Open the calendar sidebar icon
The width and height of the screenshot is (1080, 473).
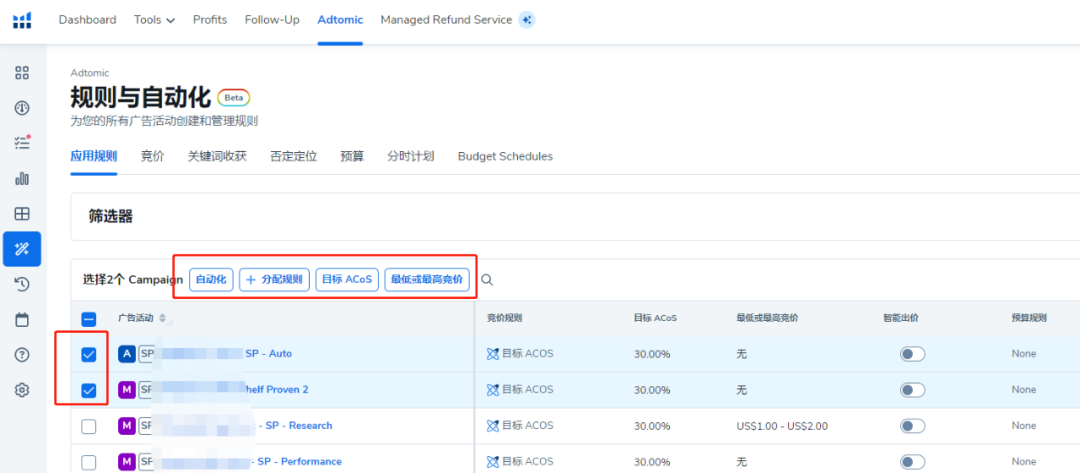point(22,319)
